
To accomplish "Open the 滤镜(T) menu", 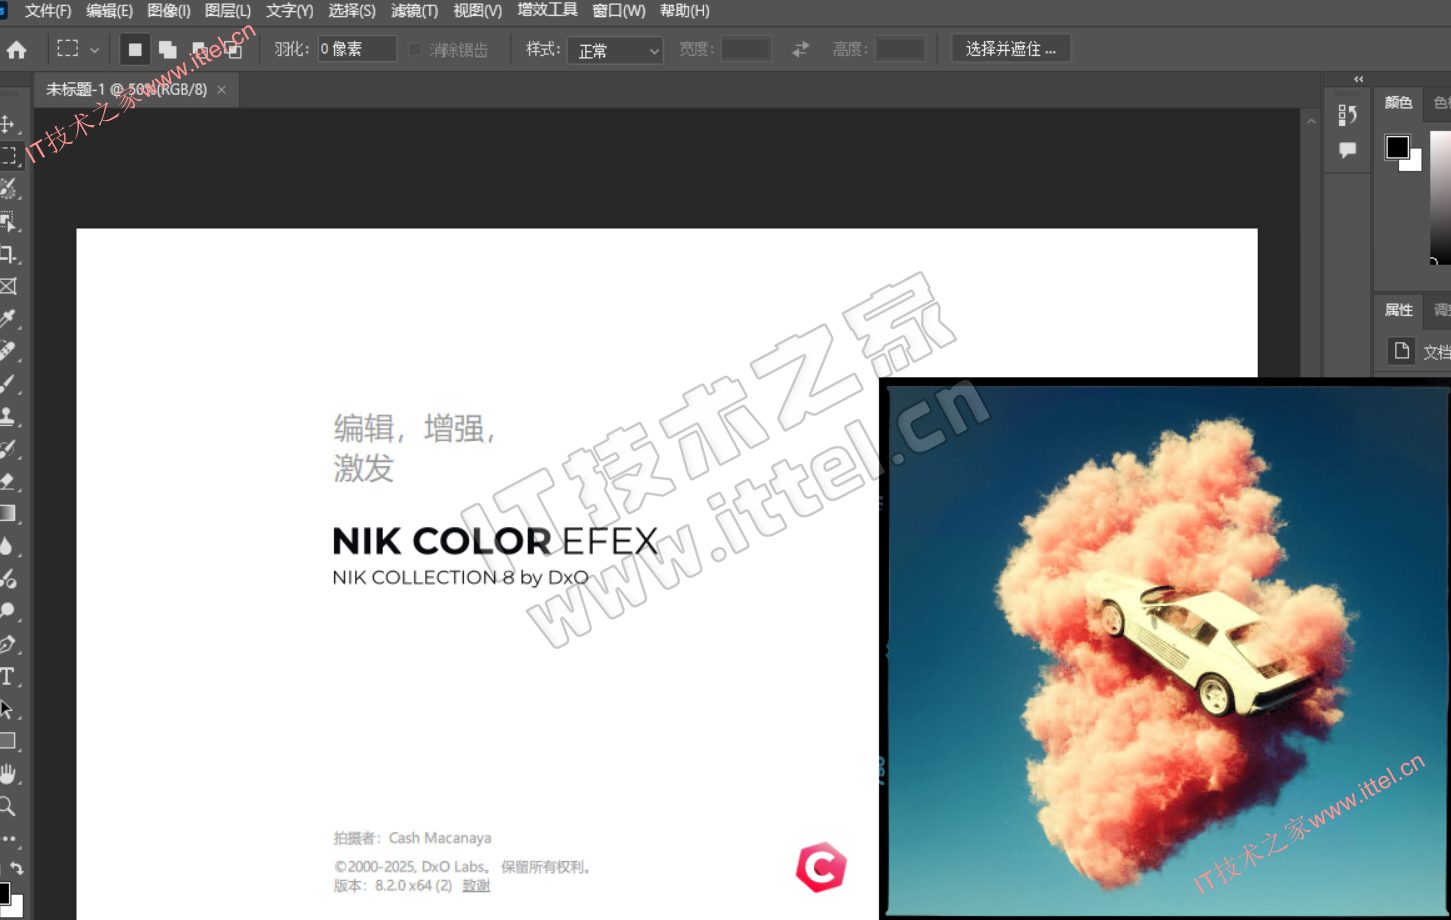I will tap(414, 11).
